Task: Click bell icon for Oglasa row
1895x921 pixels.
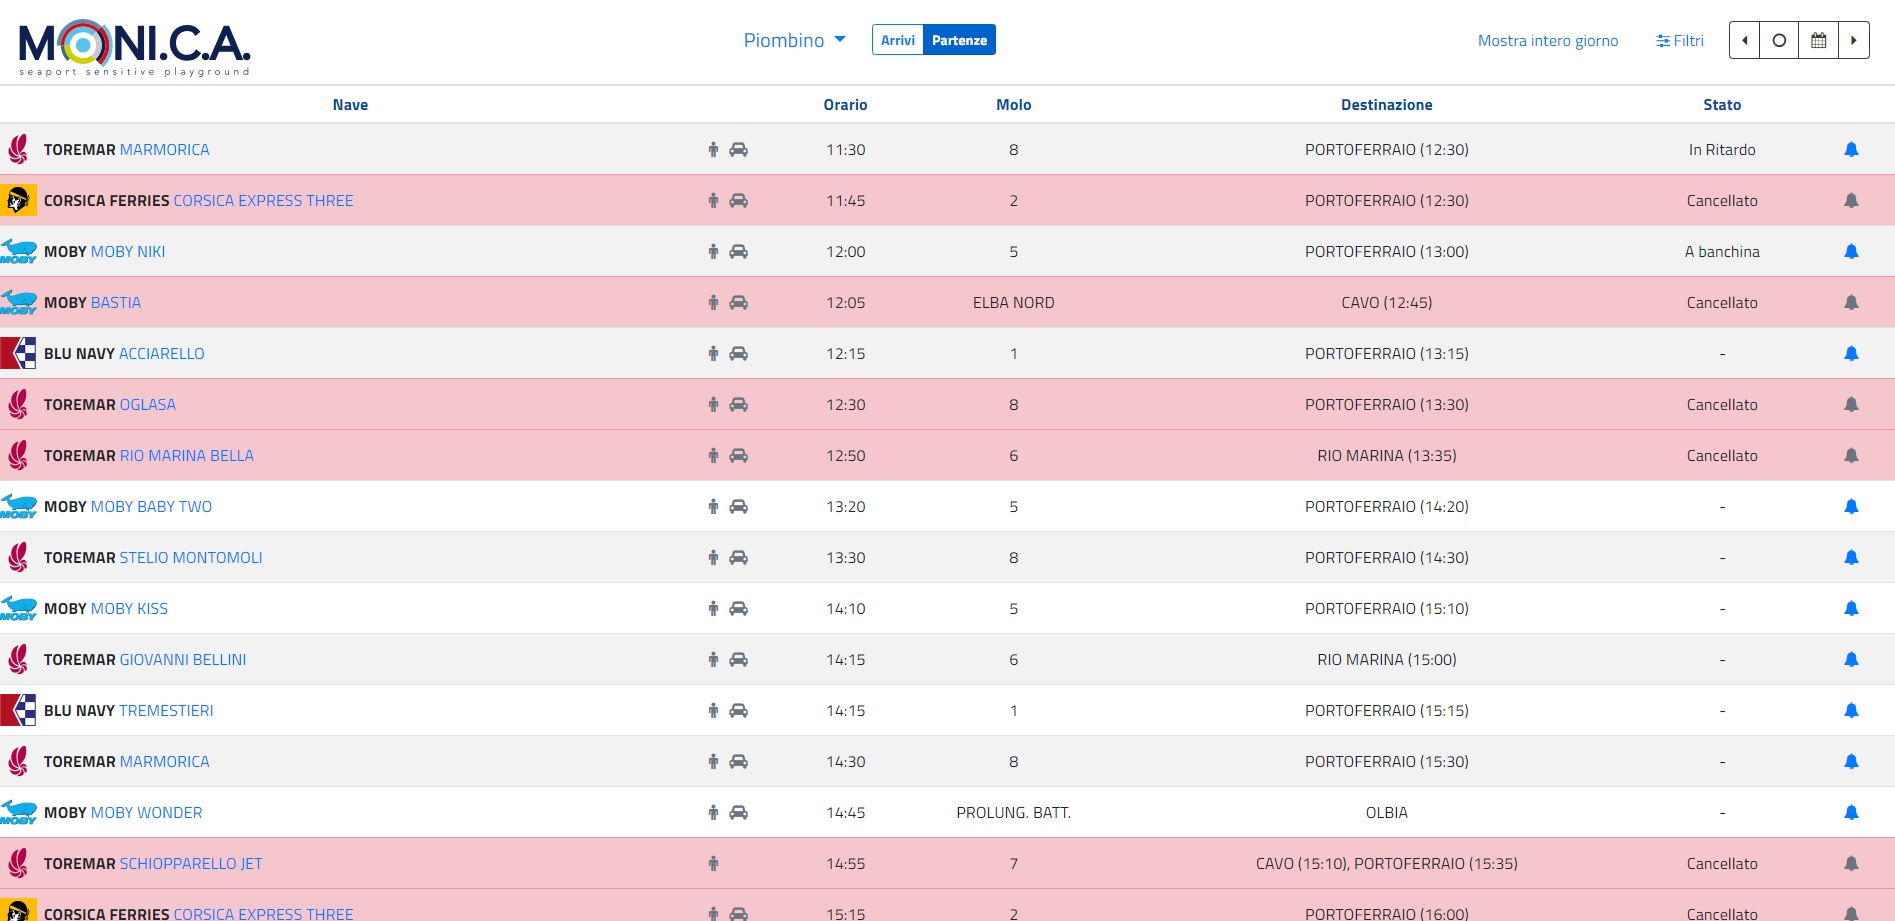Action: (x=1851, y=404)
